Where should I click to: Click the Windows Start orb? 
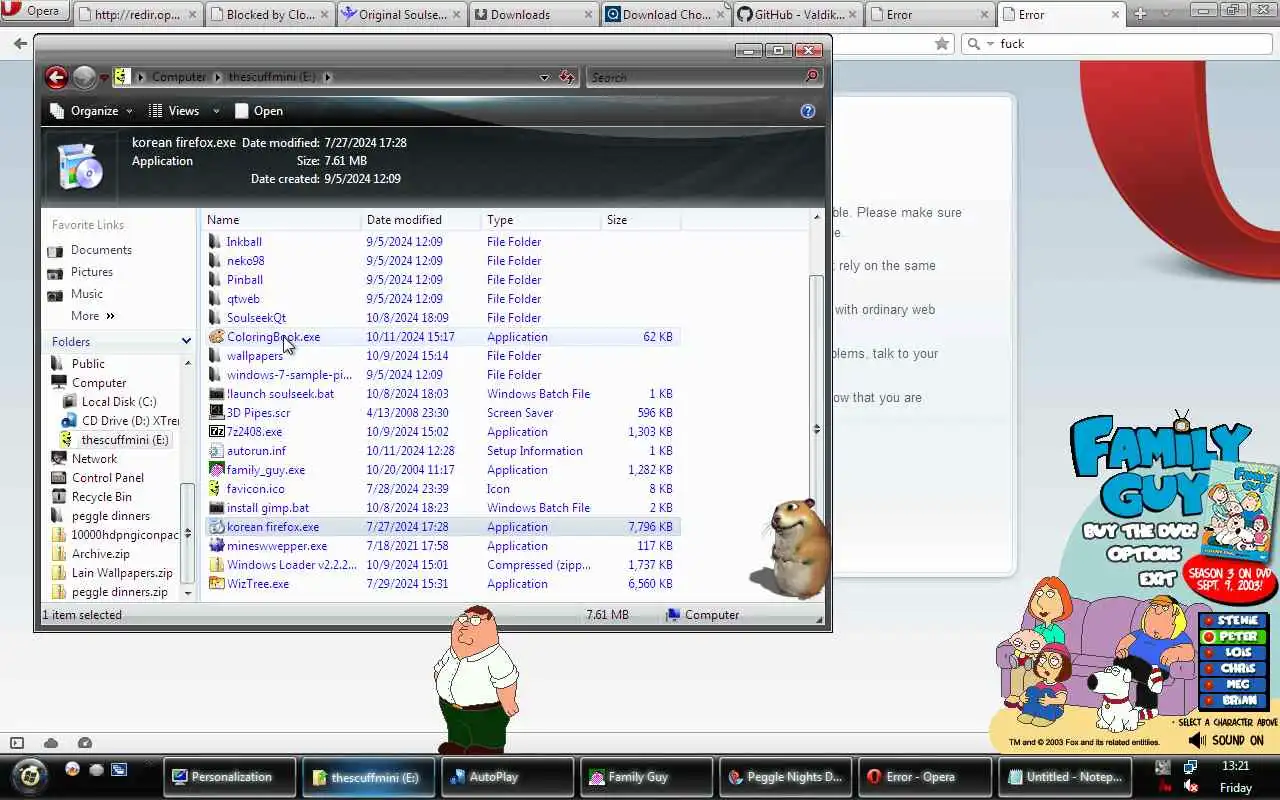point(31,775)
